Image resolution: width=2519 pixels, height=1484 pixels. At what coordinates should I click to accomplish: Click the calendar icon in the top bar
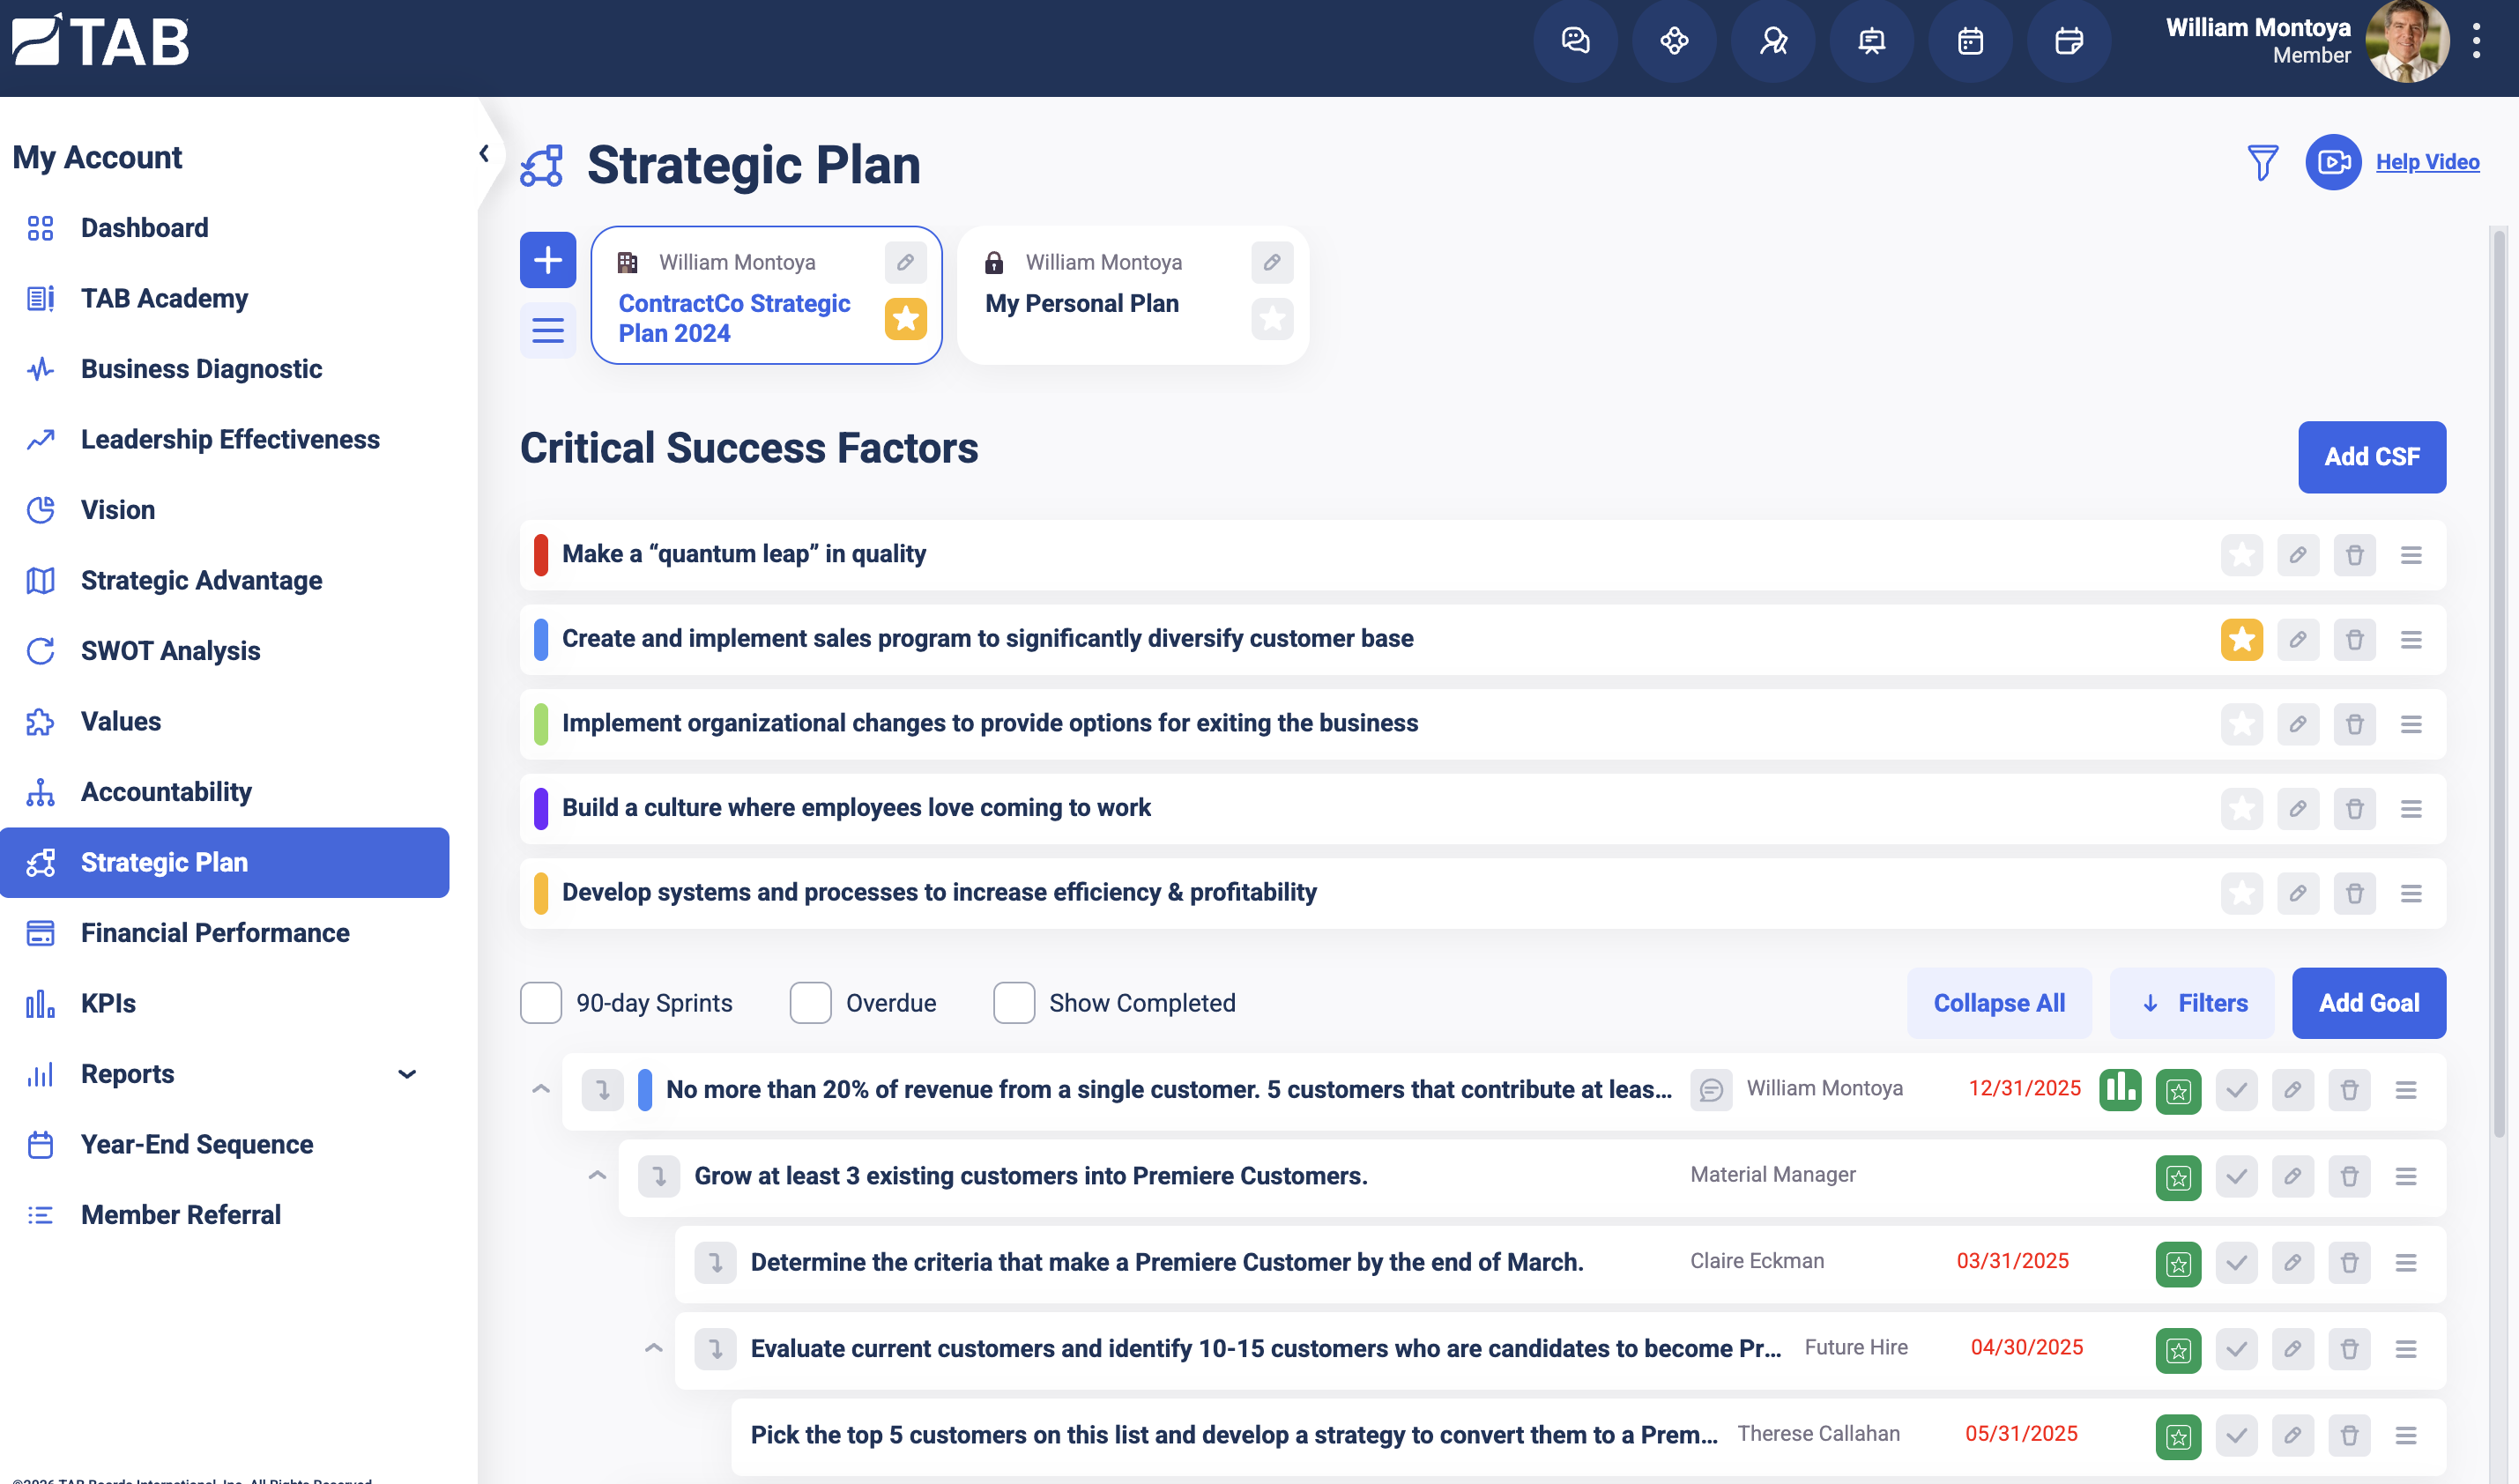[1970, 41]
